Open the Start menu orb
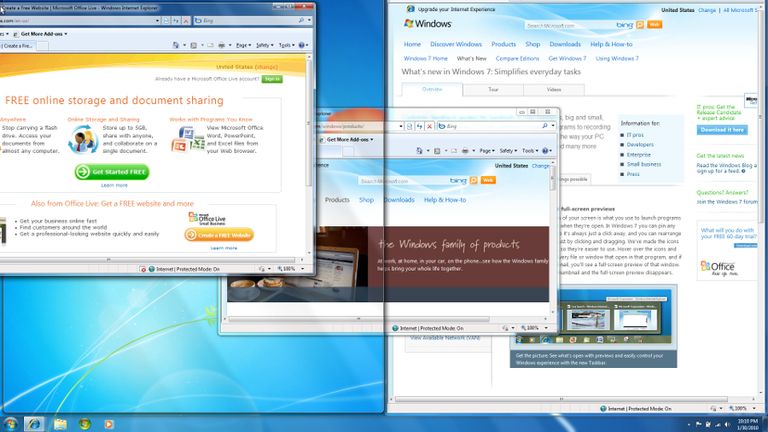The height and width of the screenshot is (432, 768). [x=10, y=424]
